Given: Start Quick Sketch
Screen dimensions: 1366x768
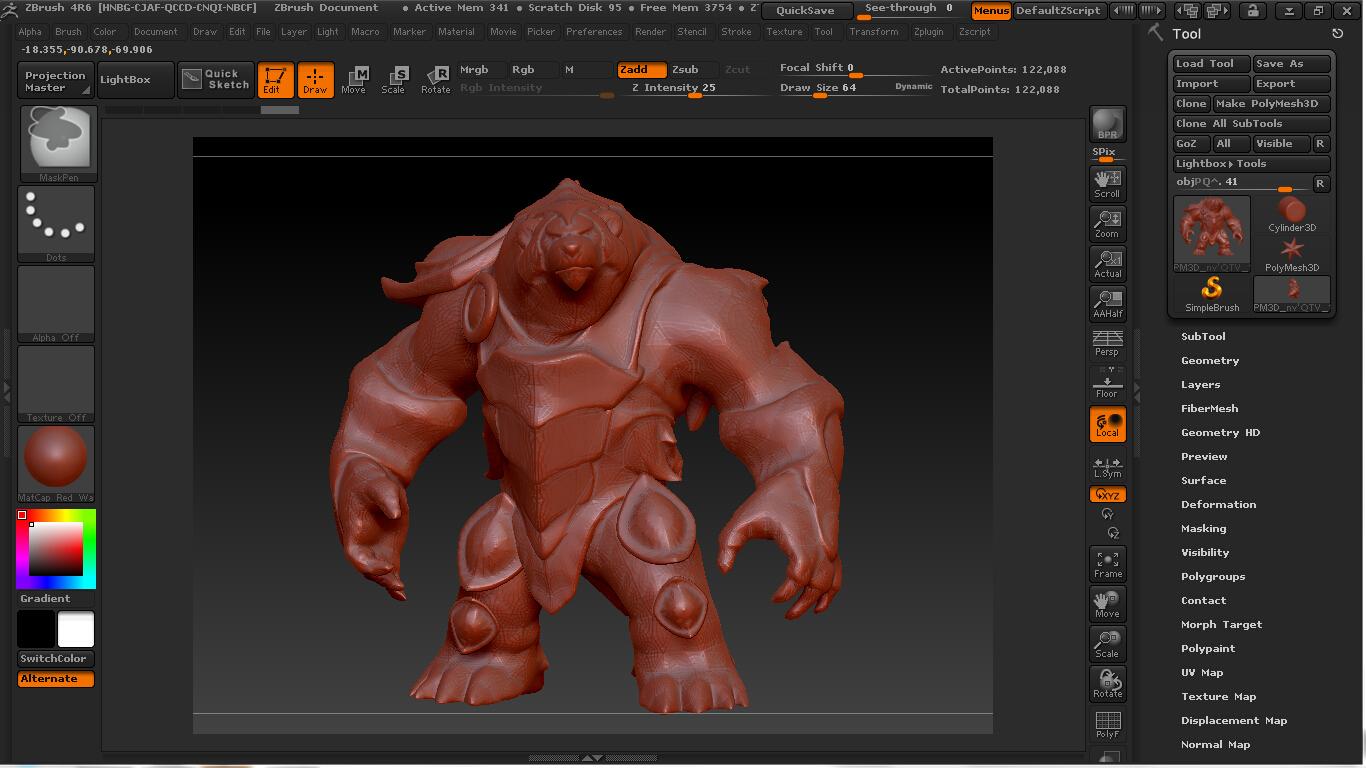Looking at the screenshot, I should point(217,80).
